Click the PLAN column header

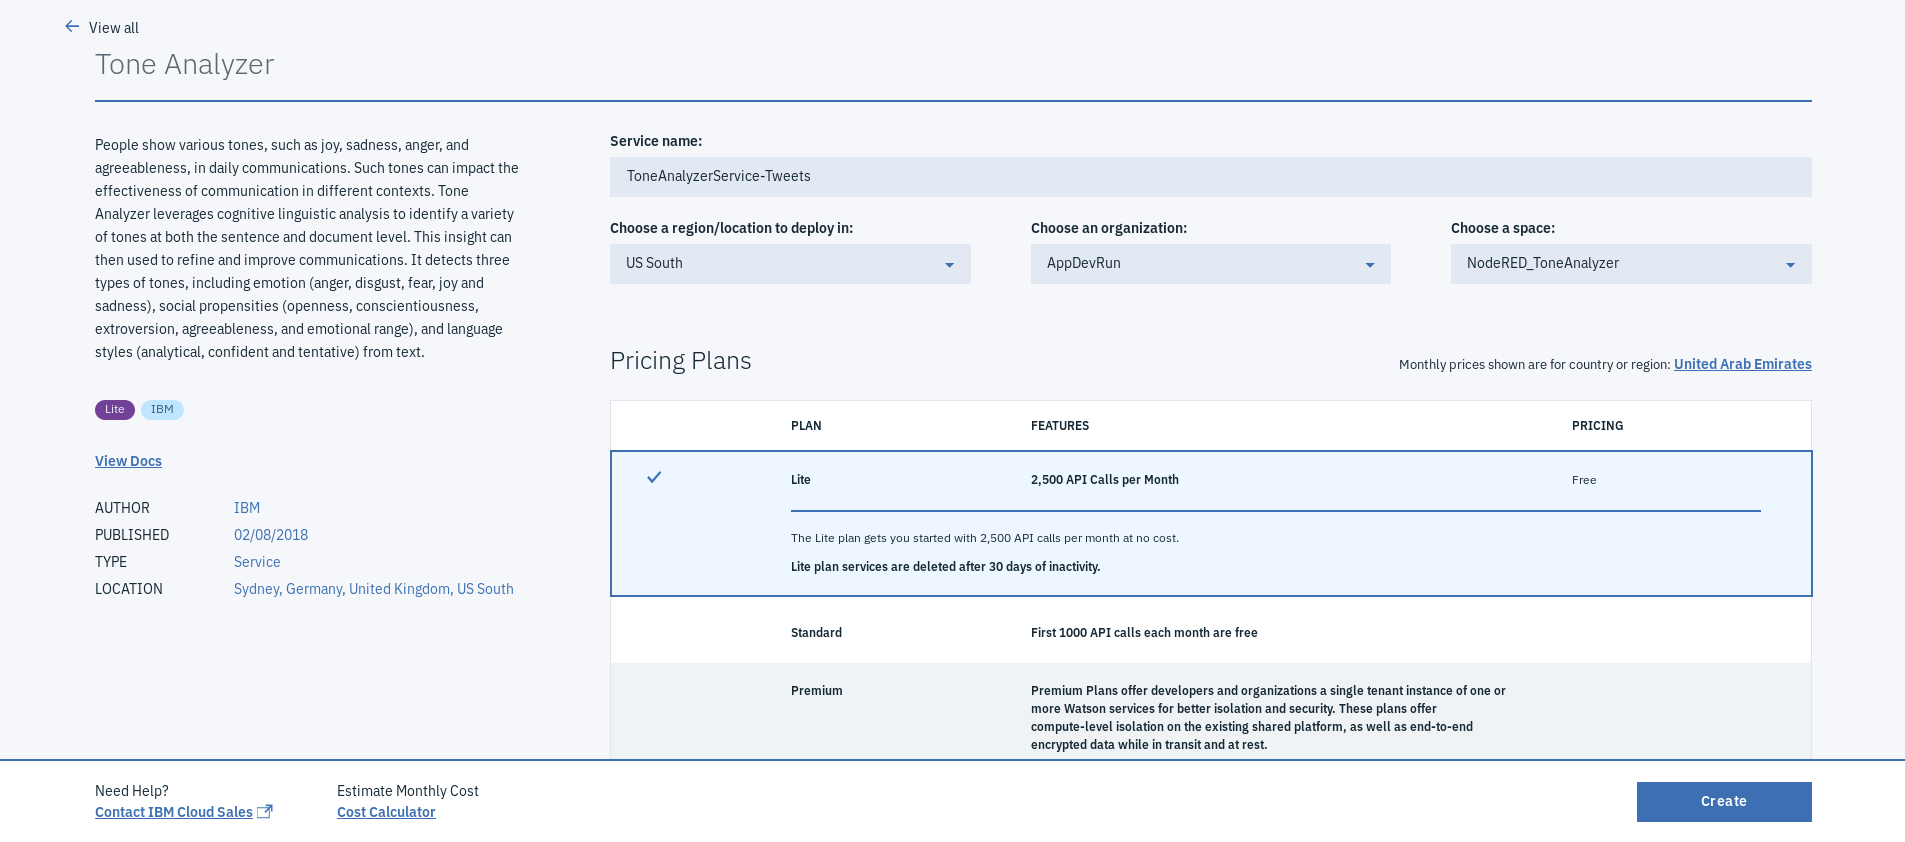click(x=806, y=426)
